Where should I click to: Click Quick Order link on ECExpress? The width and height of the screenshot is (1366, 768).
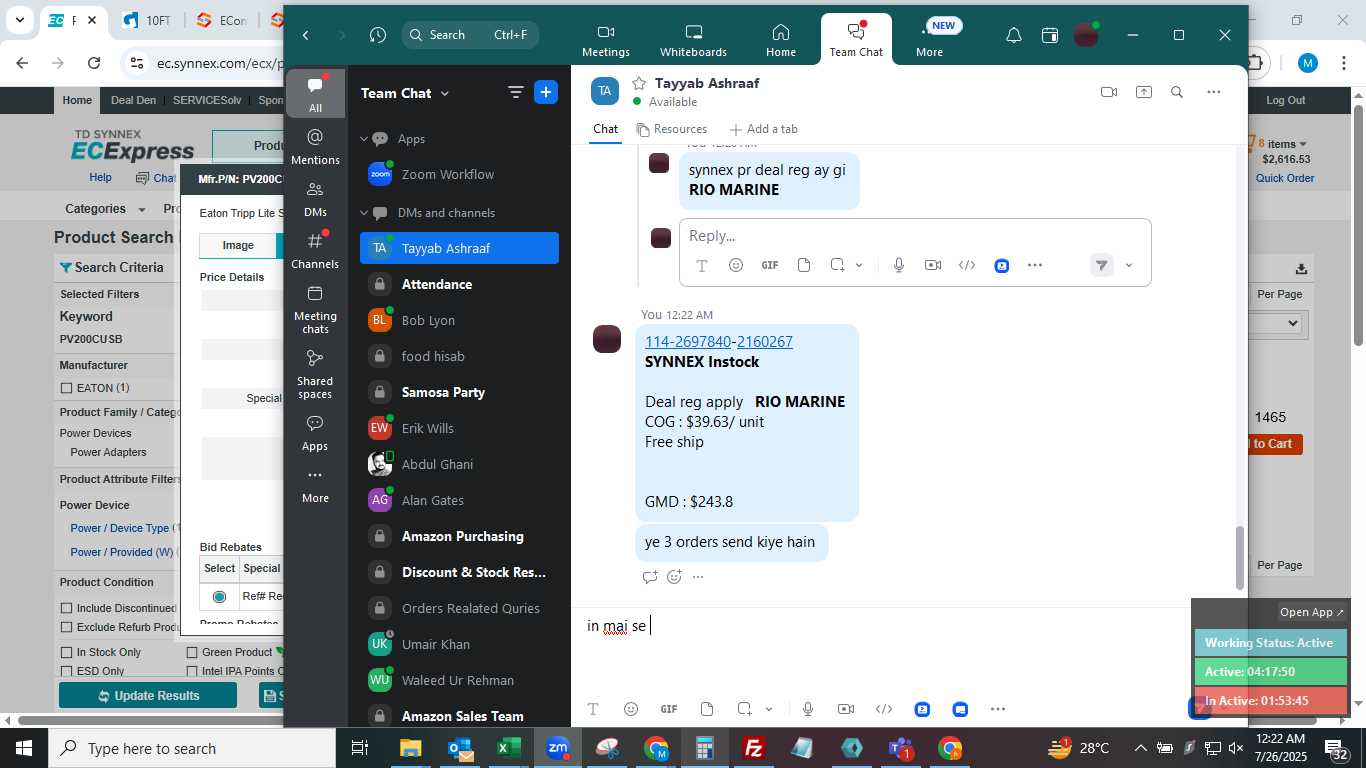pos(1285,178)
